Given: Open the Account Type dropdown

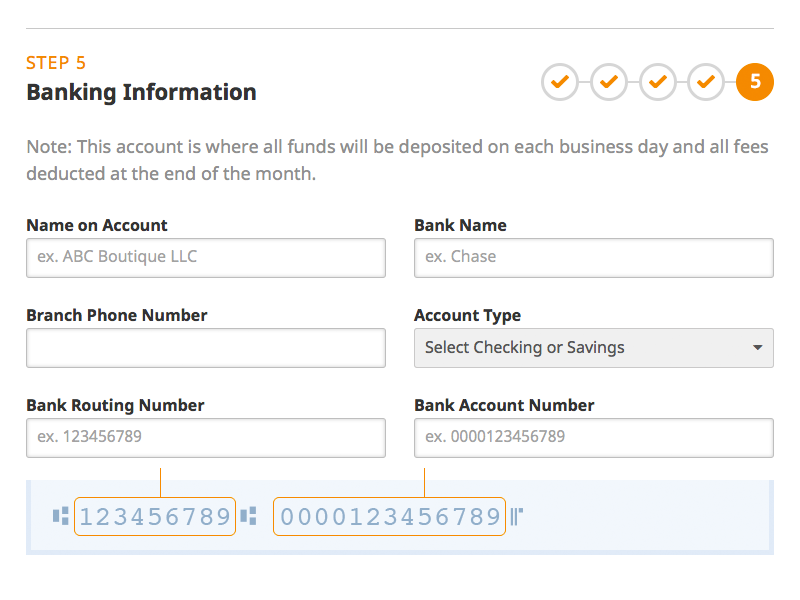Looking at the screenshot, I should click(x=593, y=348).
